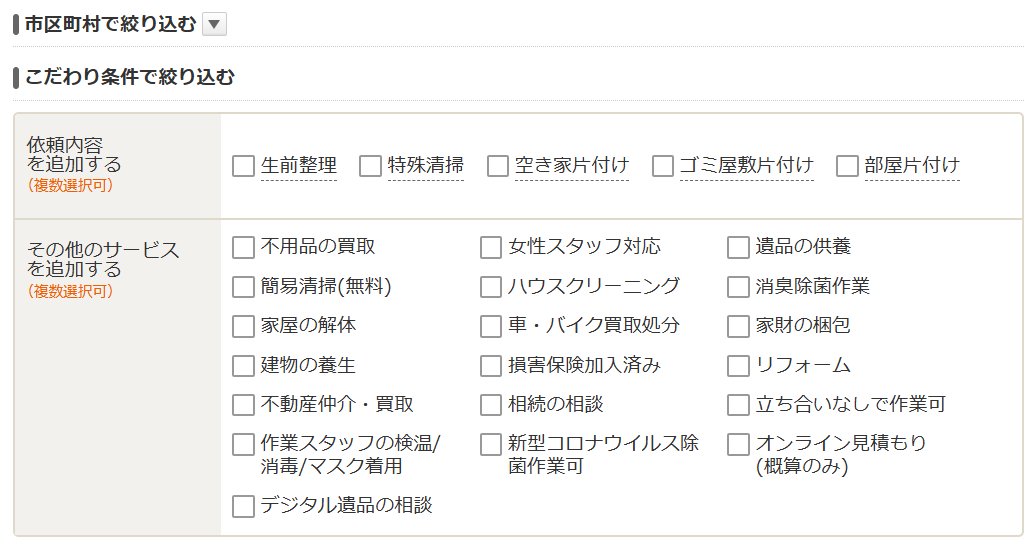This screenshot has height=541, width=1031.
Task: Select 車・バイク買取処分 checkbox
Action: (x=491, y=326)
